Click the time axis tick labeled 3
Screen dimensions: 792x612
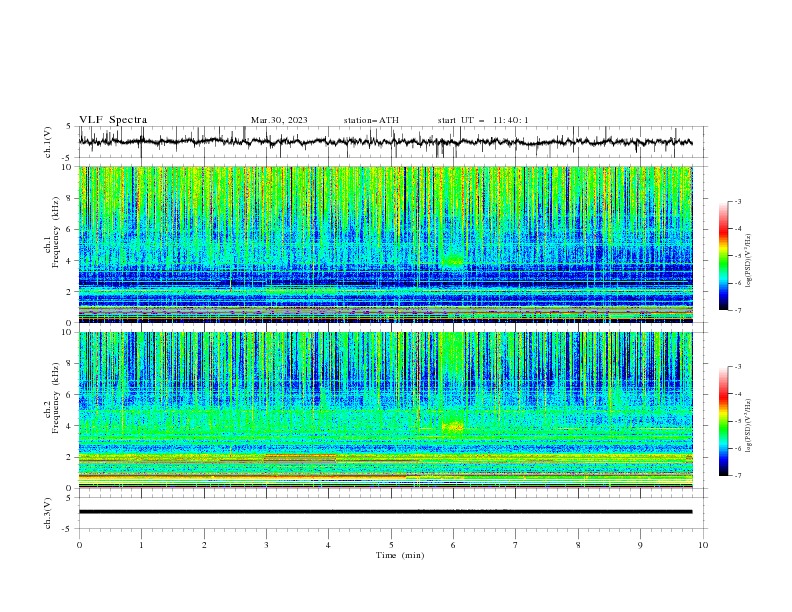[266, 545]
